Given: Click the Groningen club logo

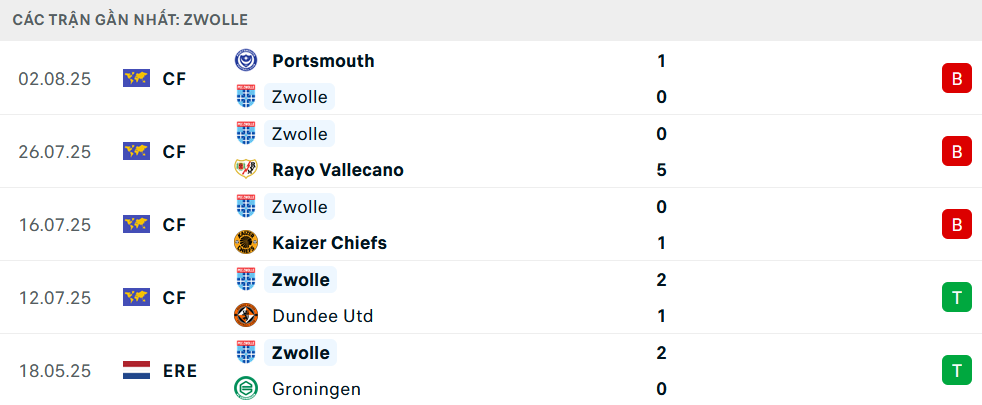Looking at the screenshot, I should [245, 389].
